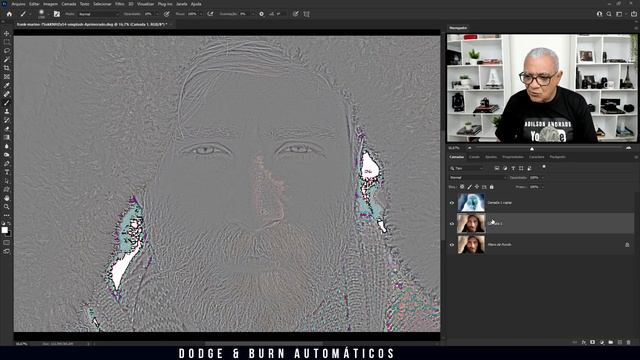Open the Imagem menu

[x=51, y=4]
